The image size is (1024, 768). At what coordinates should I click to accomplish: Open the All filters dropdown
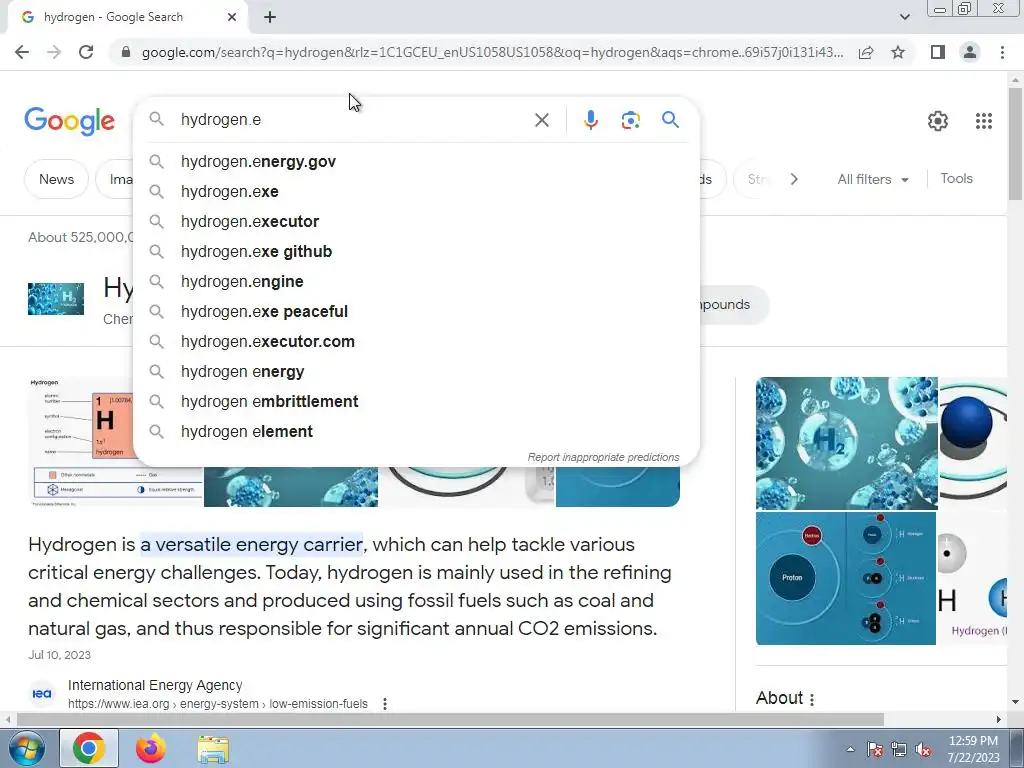coord(872,179)
